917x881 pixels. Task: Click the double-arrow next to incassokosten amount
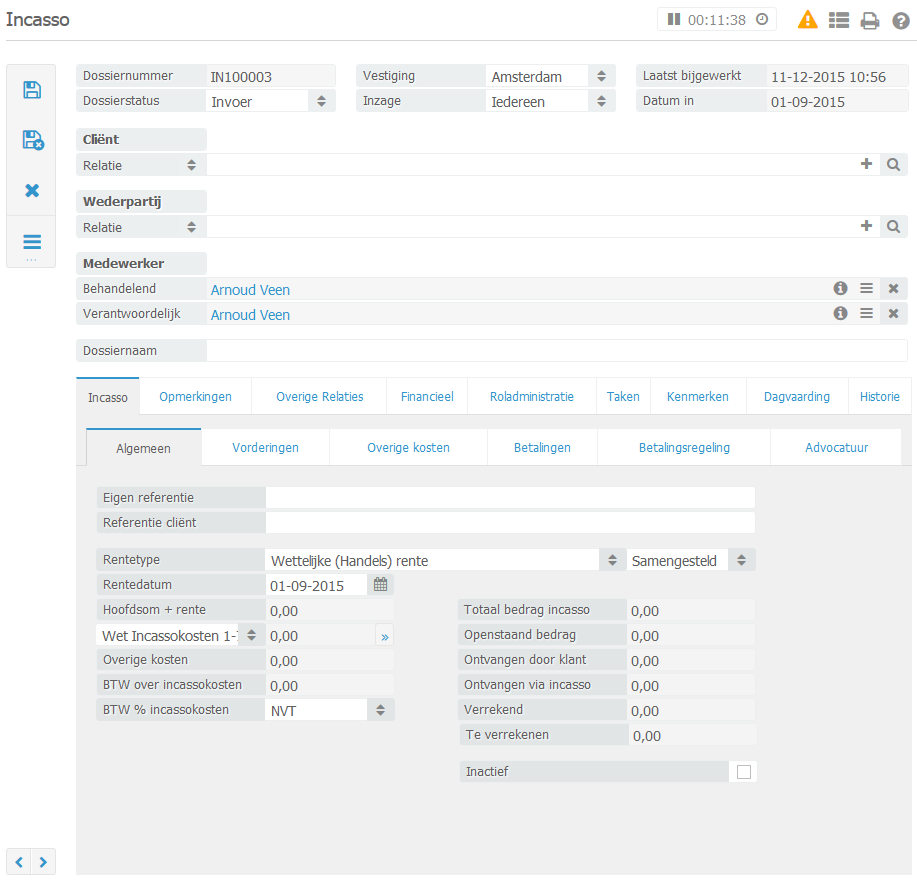[x=384, y=636]
